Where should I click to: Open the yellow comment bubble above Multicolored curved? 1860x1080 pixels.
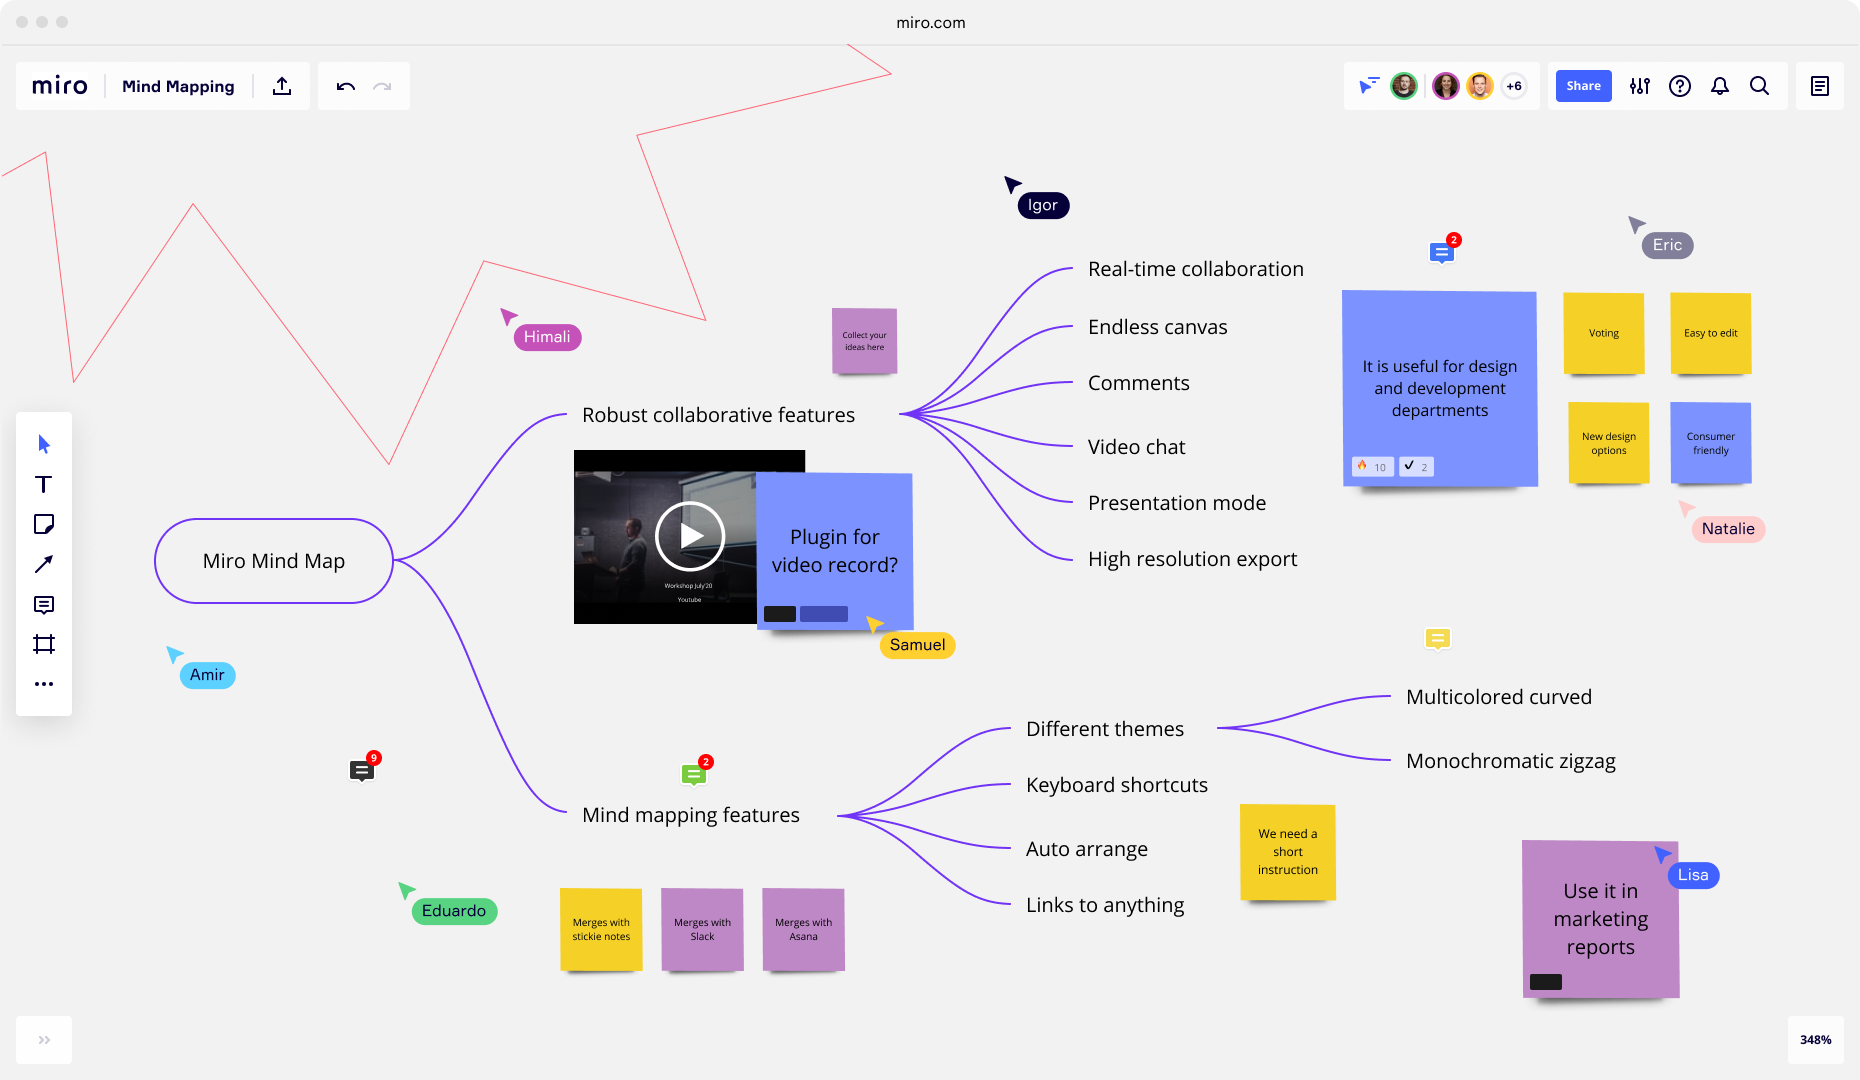pyautogui.click(x=1438, y=639)
